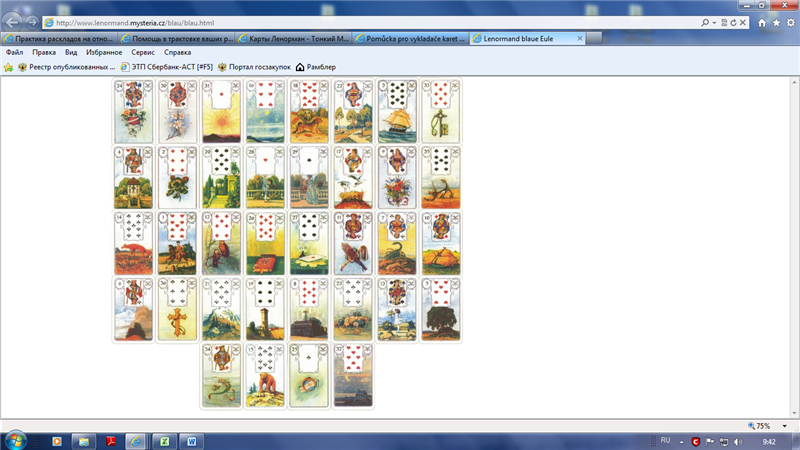Select card 36 Cross
Image resolution: width=800 pixels, height=450 pixels.
[177, 309]
